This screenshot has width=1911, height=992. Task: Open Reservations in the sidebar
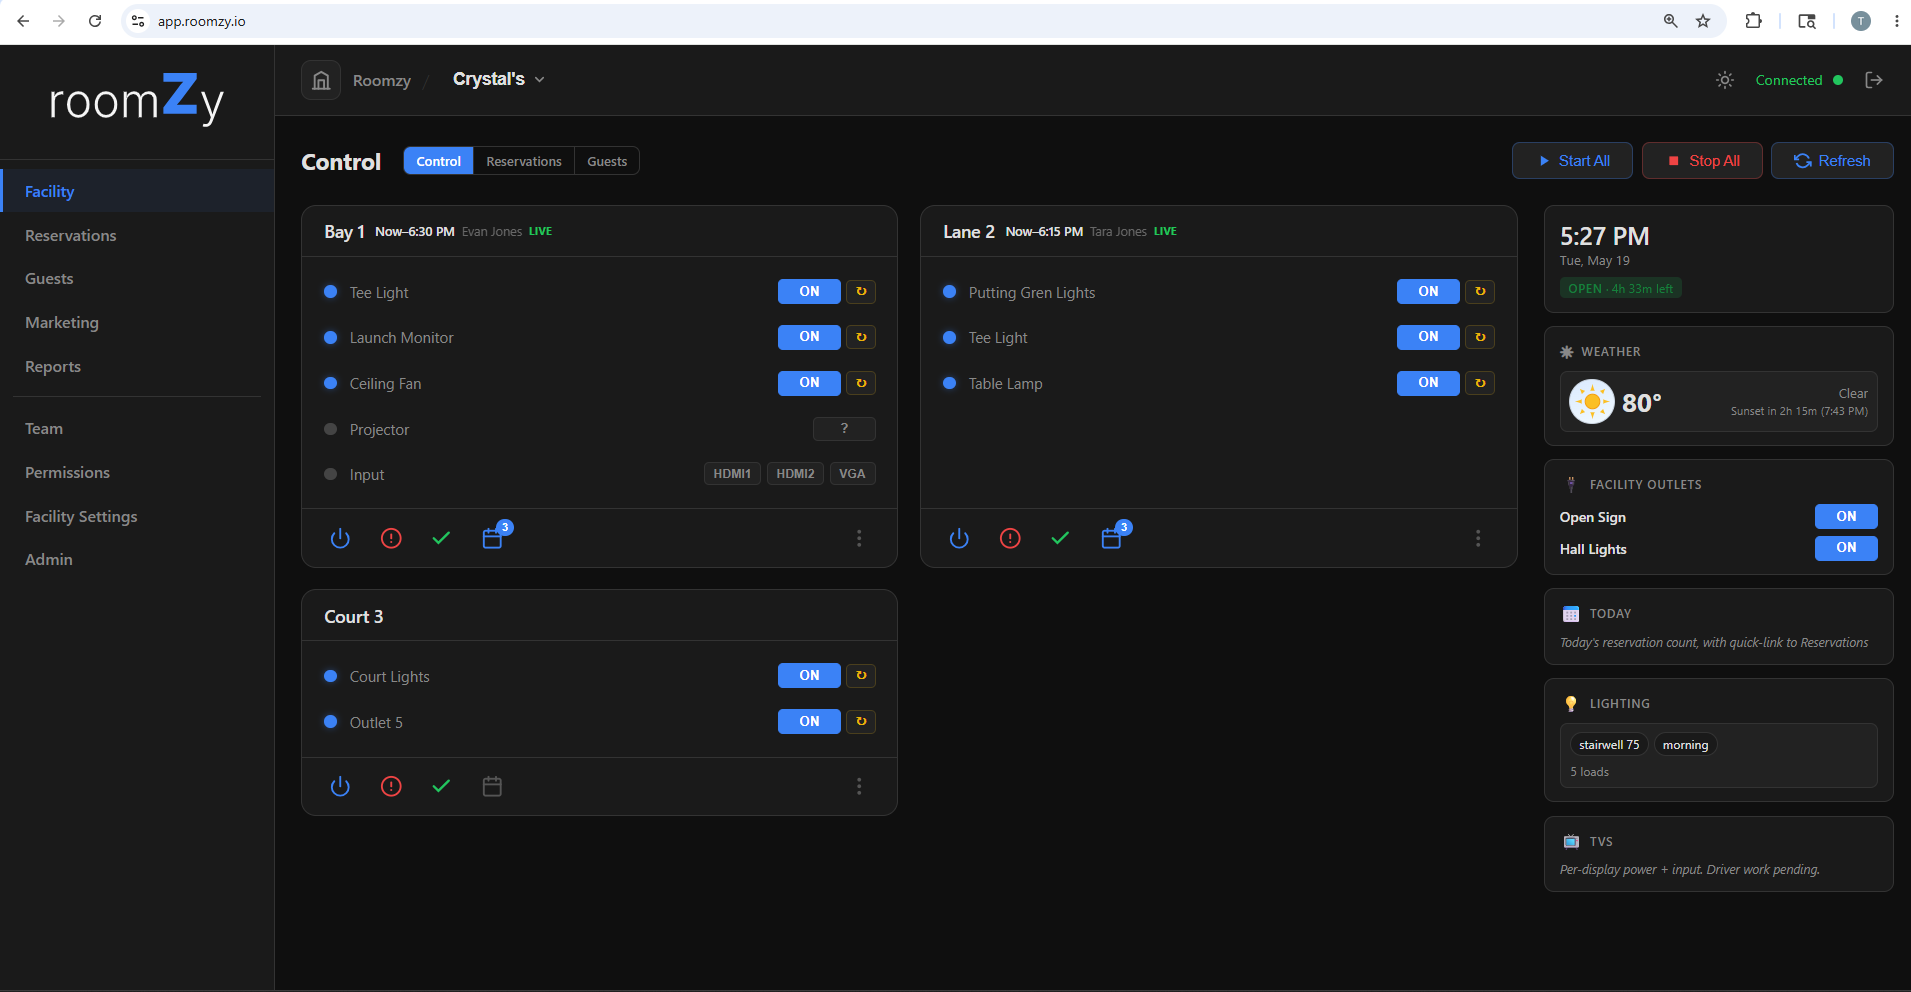click(x=137, y=235)
